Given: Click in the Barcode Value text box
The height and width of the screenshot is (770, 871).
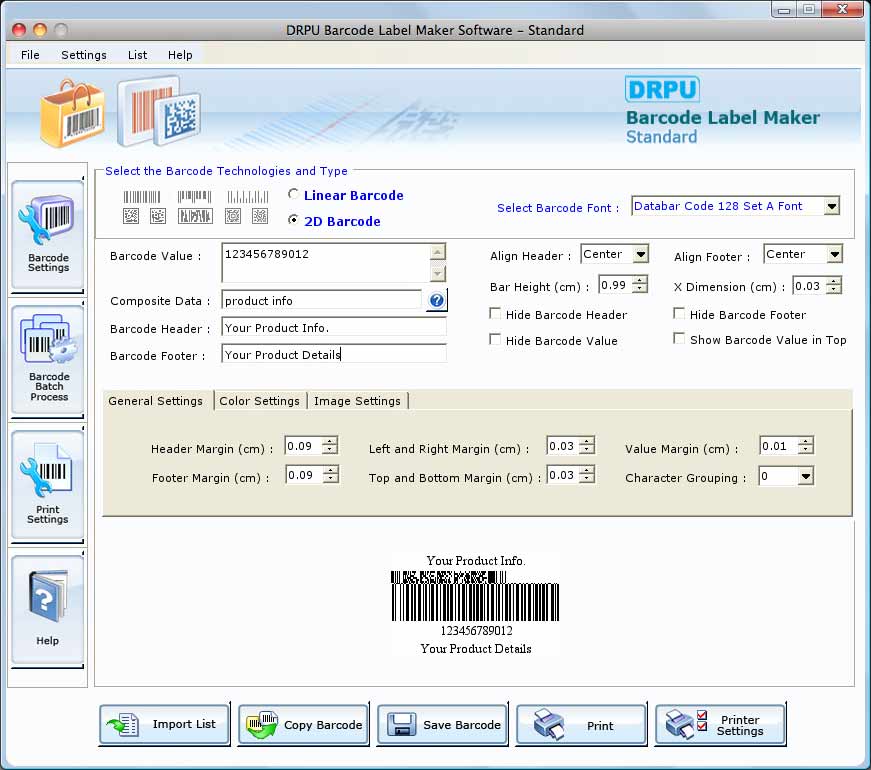Looking at the screenshot, I should coord(326,263).
